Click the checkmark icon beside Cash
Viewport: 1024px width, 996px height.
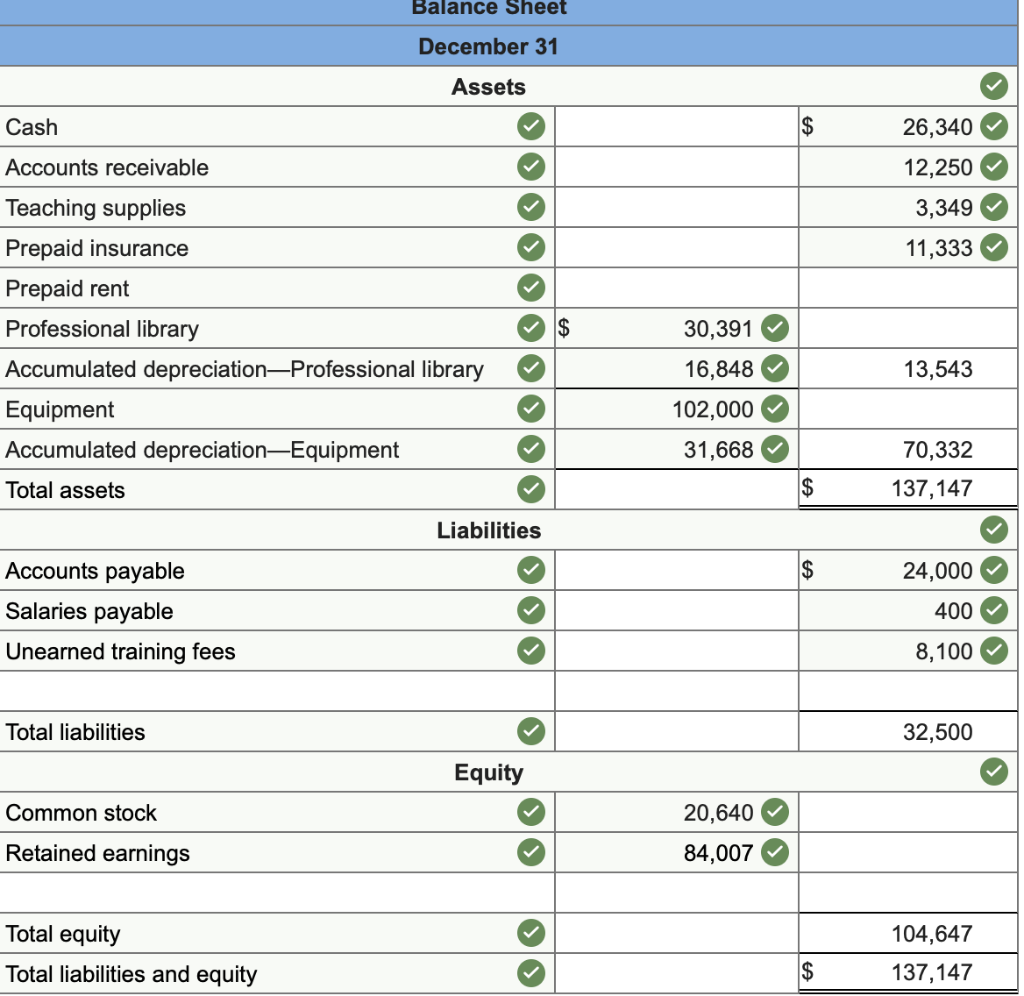[x=528, y=126]
